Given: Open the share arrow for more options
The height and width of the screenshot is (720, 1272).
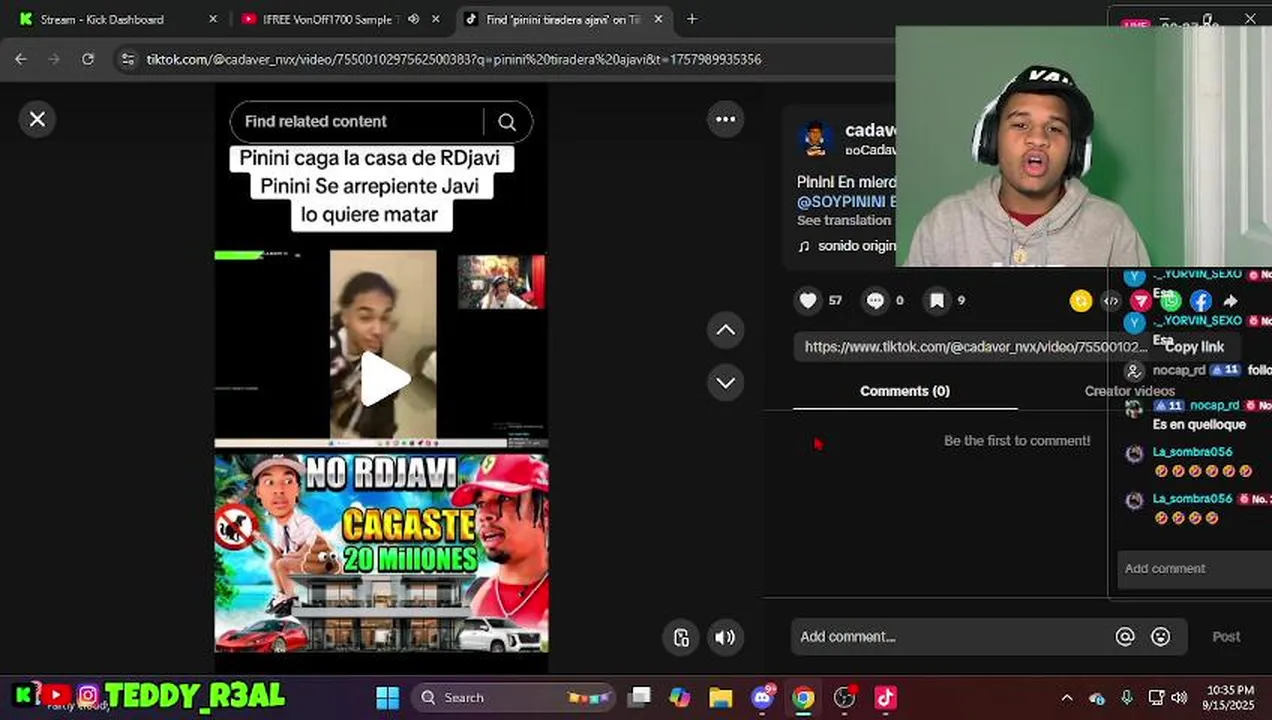Looking at the screenshot, I should coord(1231,300).
